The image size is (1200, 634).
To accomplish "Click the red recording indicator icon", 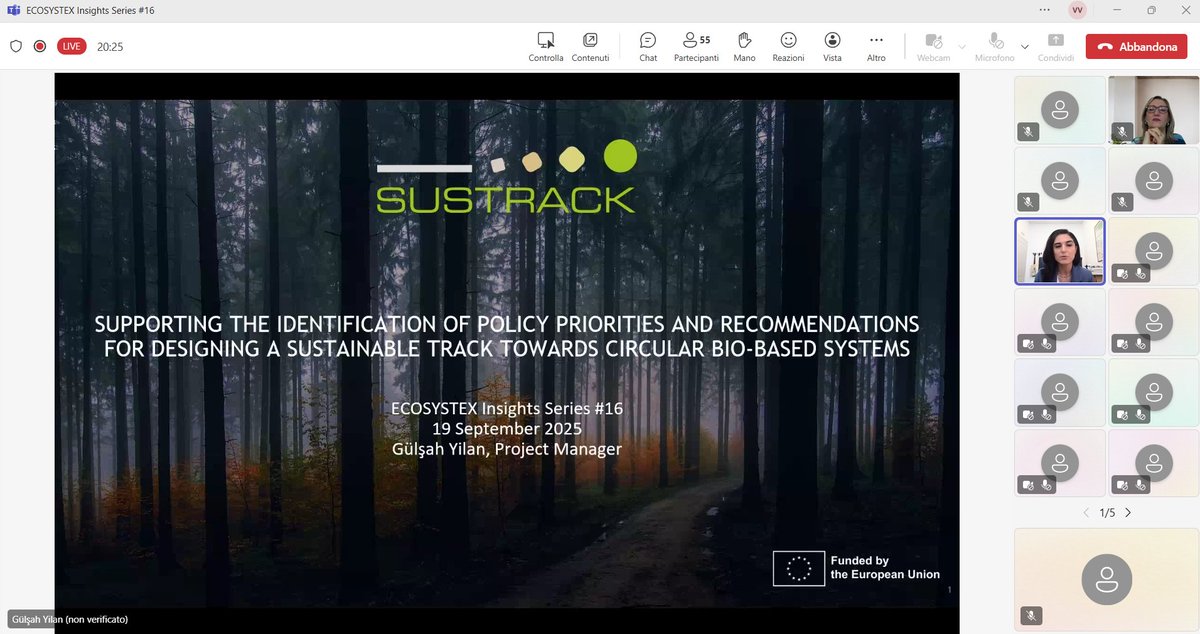I will click(x=40, y=46).
